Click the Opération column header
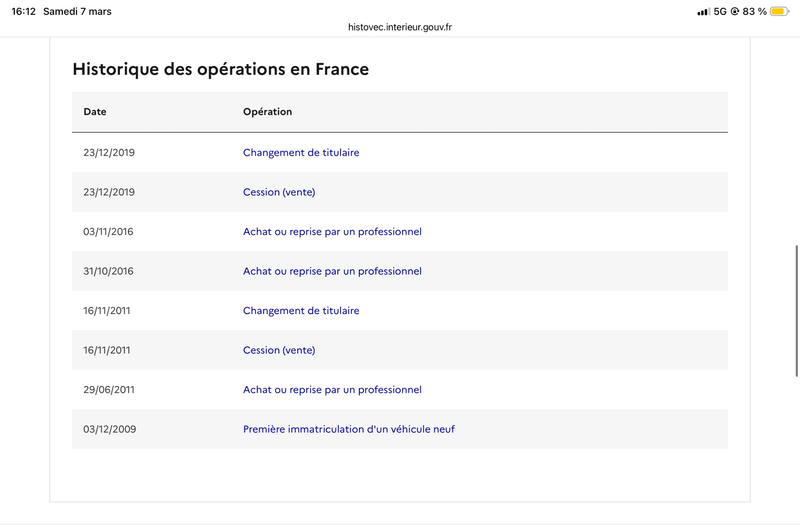800x525 pixels. pos(267,112)
